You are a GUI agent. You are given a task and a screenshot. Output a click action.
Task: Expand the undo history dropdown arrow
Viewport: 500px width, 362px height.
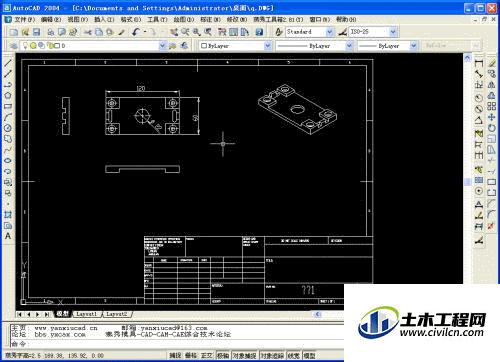145,32
